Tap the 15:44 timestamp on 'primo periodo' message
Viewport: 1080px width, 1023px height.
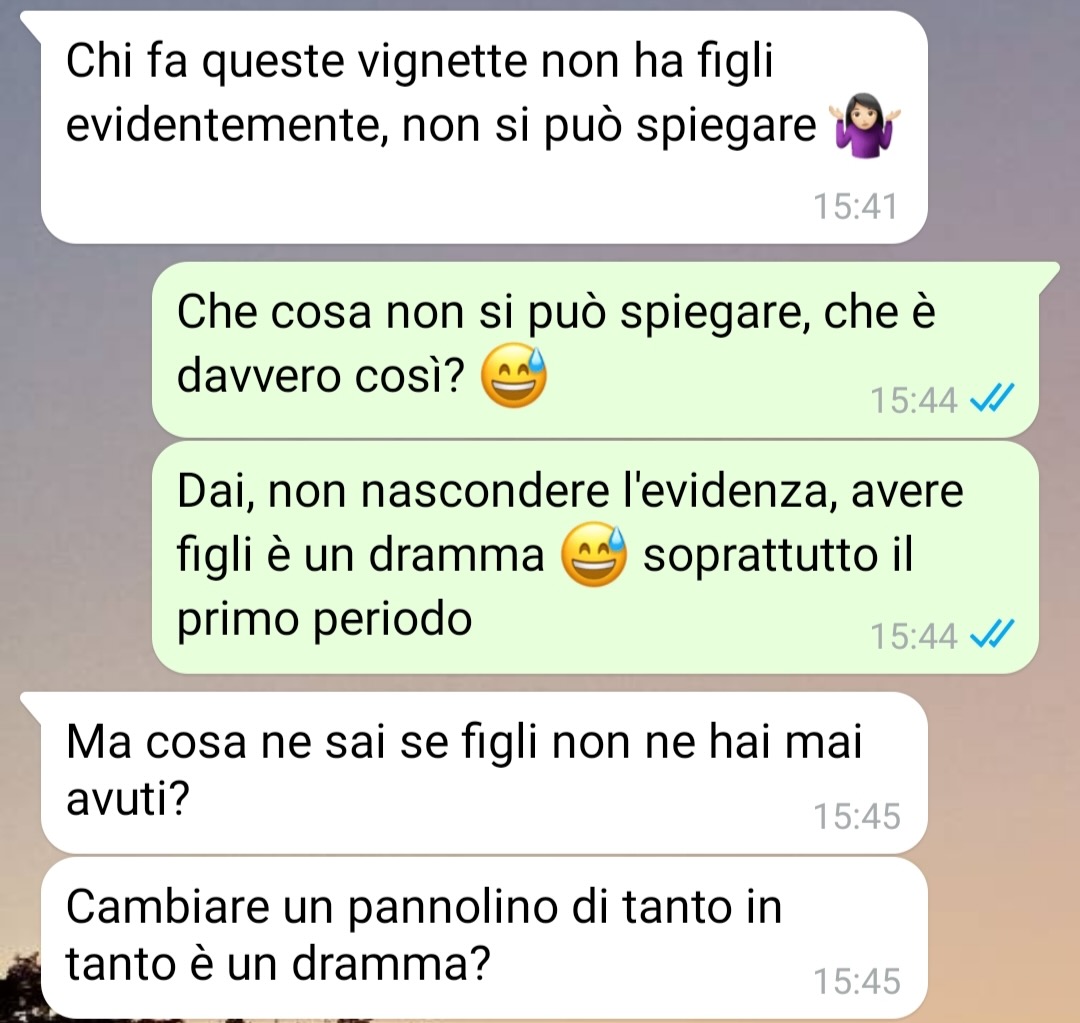[x=914, y=635]
